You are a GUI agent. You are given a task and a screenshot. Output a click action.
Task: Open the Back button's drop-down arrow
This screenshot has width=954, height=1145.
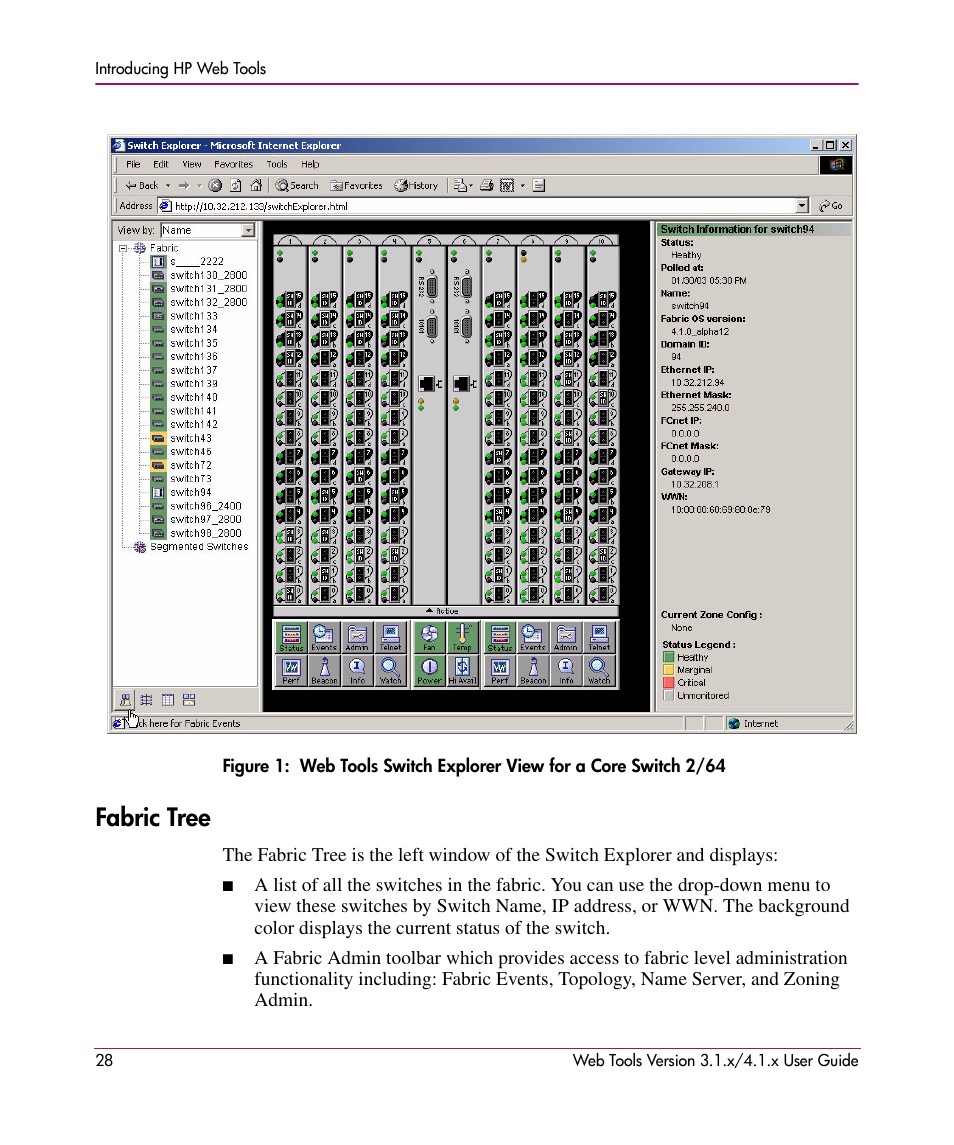pos(168,185)
